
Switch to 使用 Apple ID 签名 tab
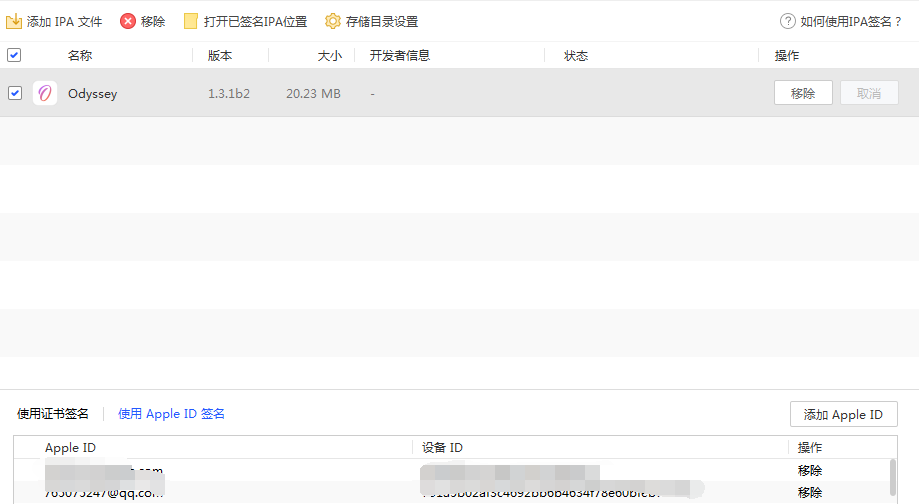coord(171,414)
